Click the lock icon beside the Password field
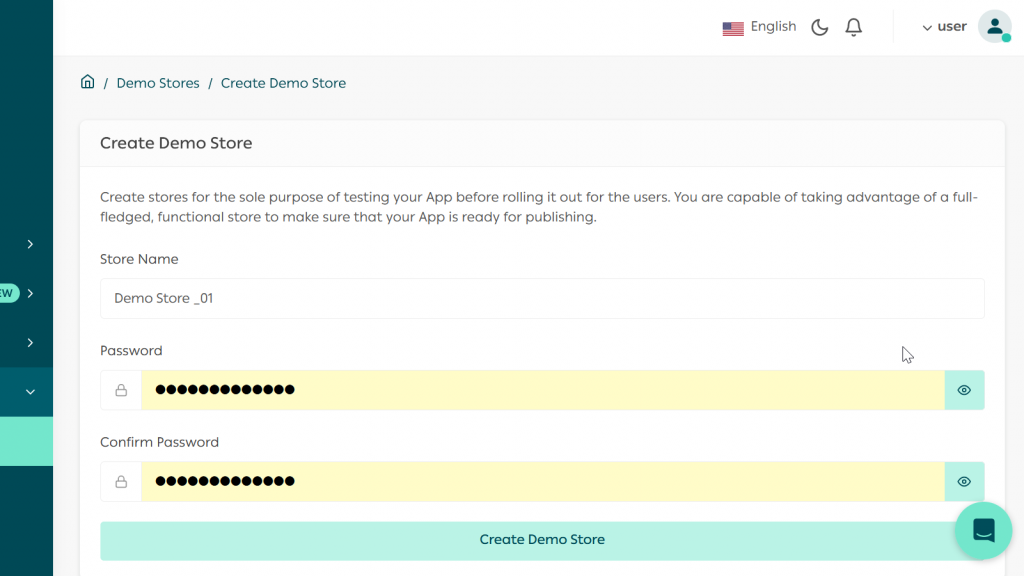Image resolution: width=1024 pixels, height=576 pixels. coord(120,390)
